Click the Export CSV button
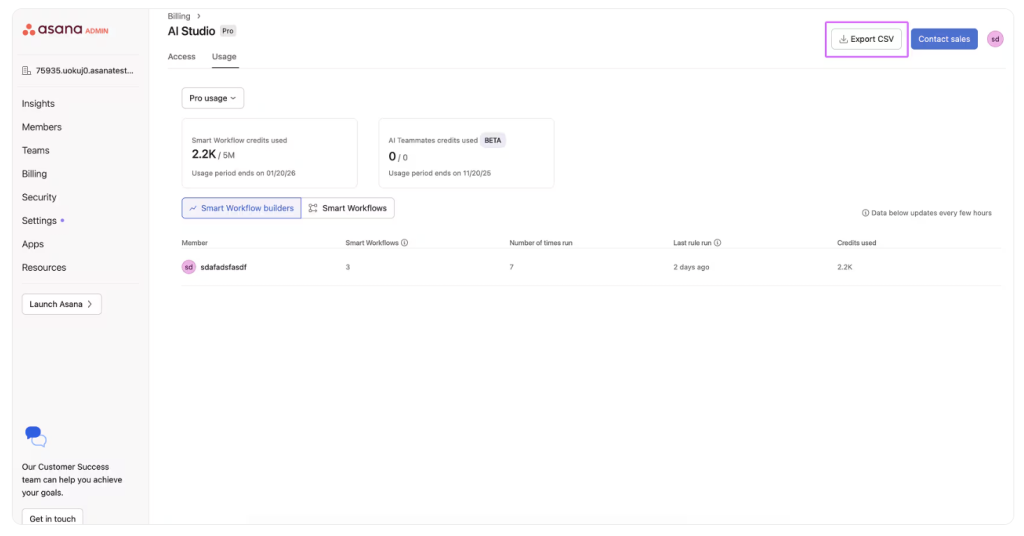 click(x=866, y=39)
